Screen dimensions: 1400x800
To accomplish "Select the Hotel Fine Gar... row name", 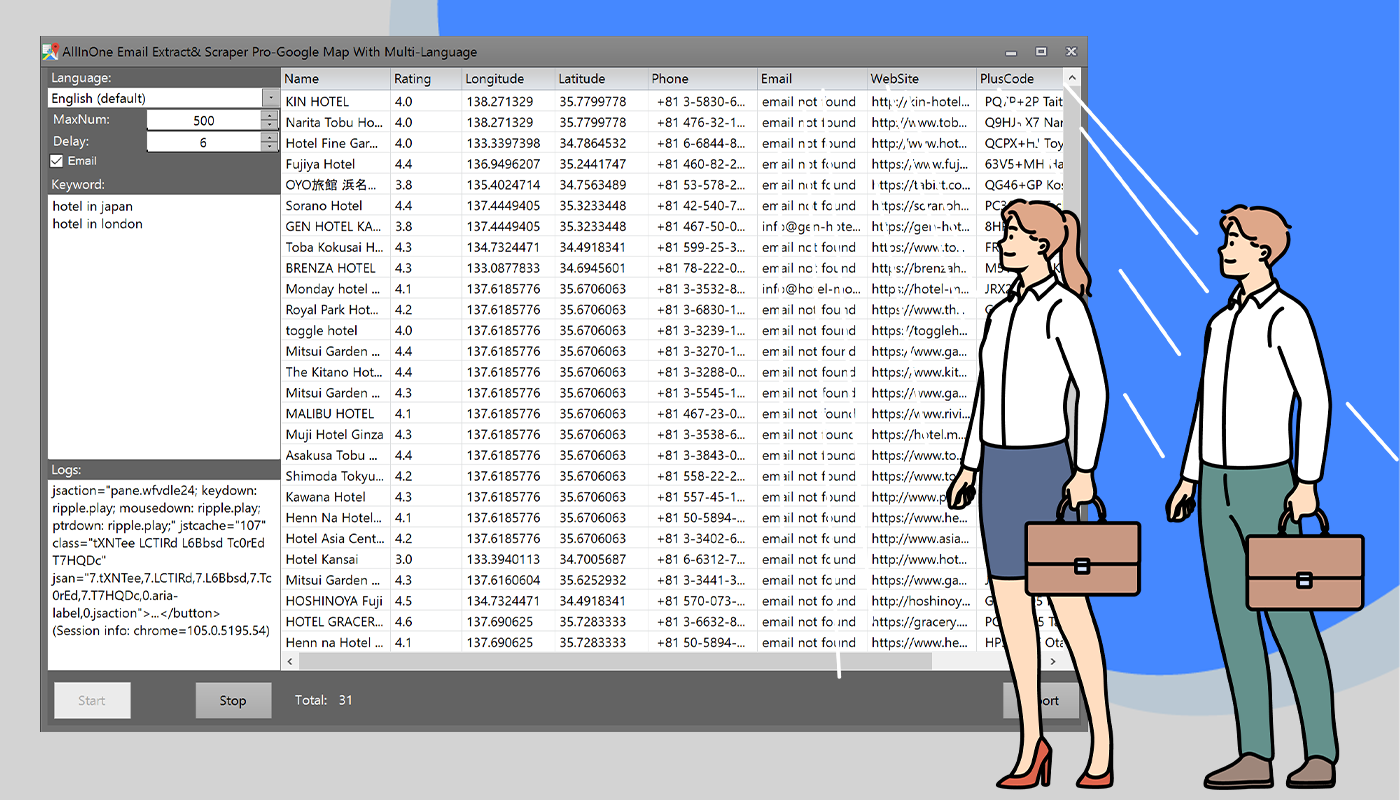I will 334,143.
